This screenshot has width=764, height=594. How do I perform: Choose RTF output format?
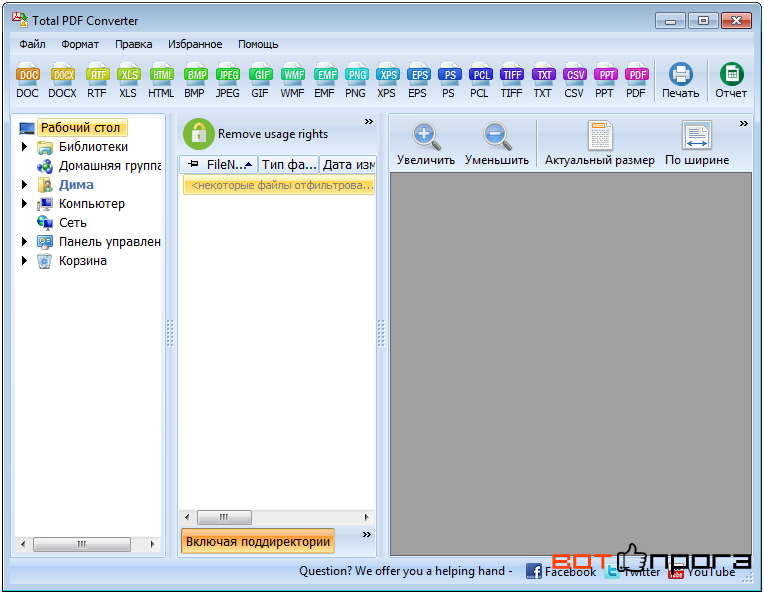coord(97,80)
